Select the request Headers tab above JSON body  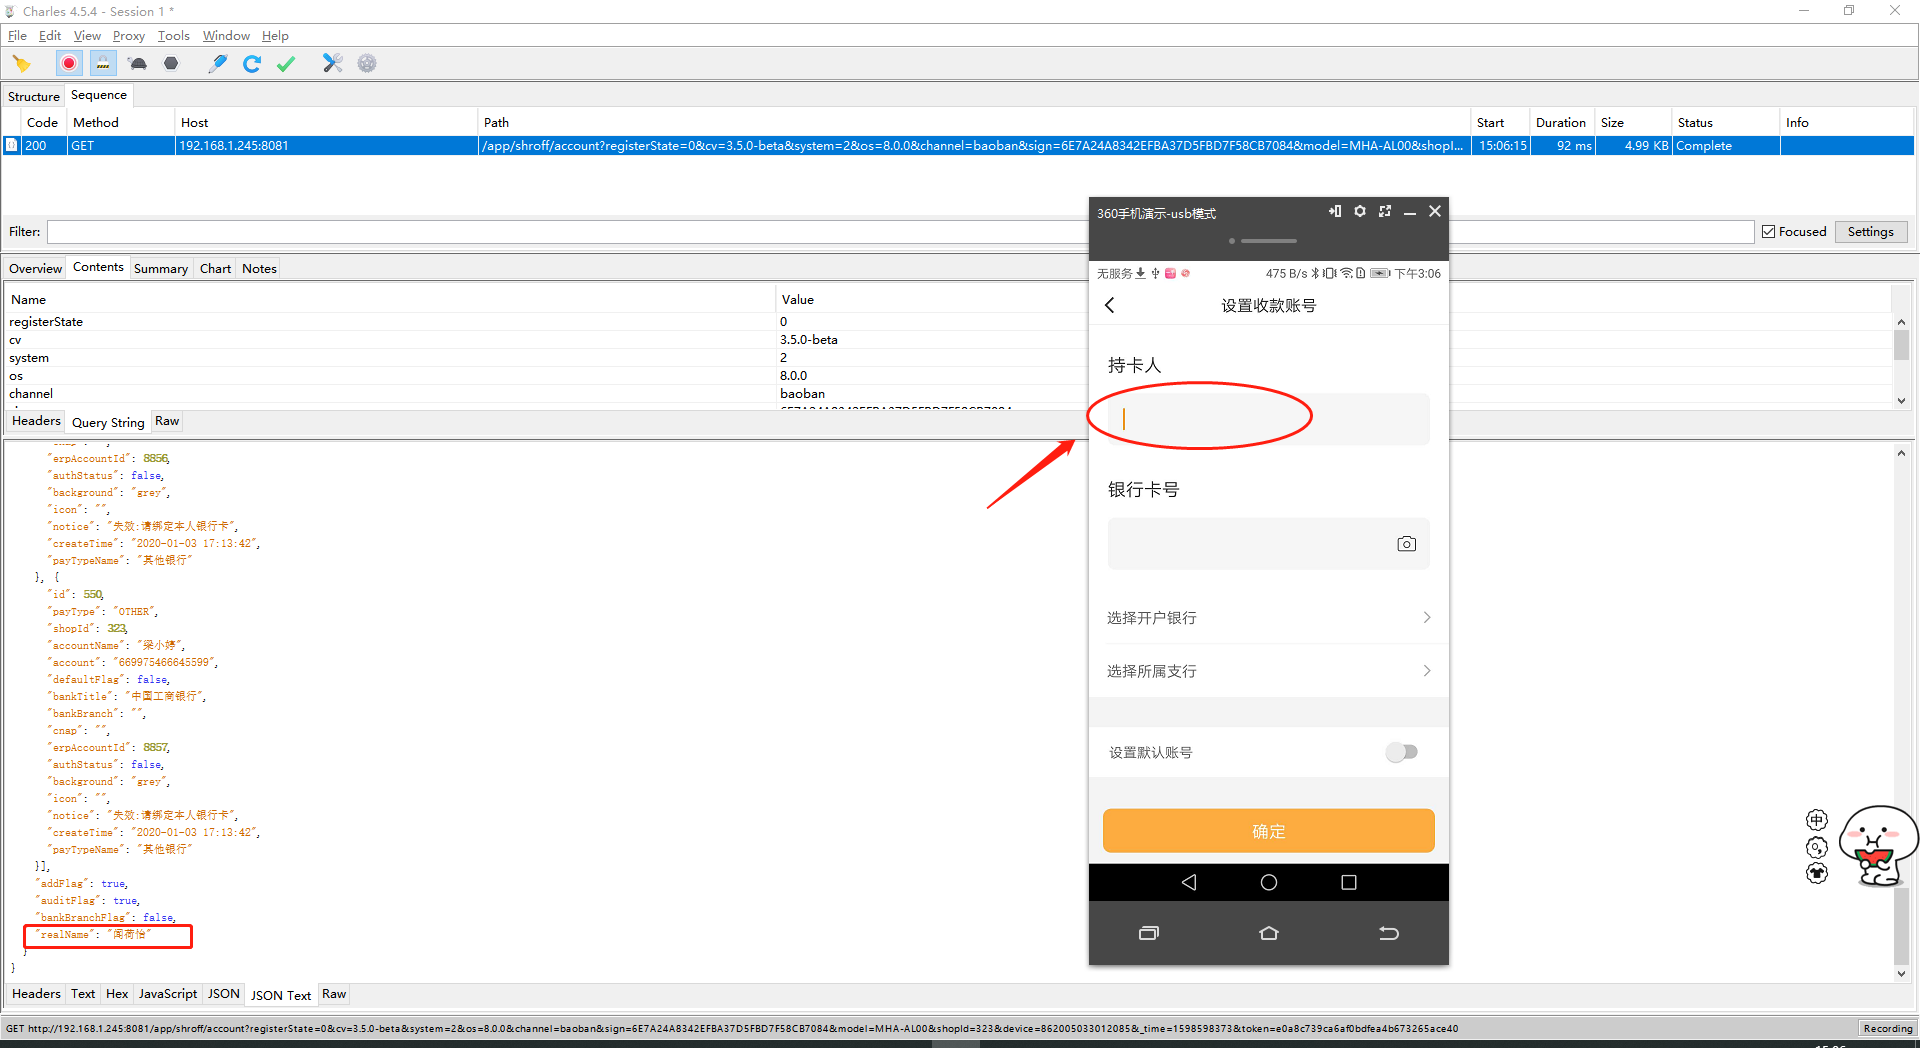(36, 421)
